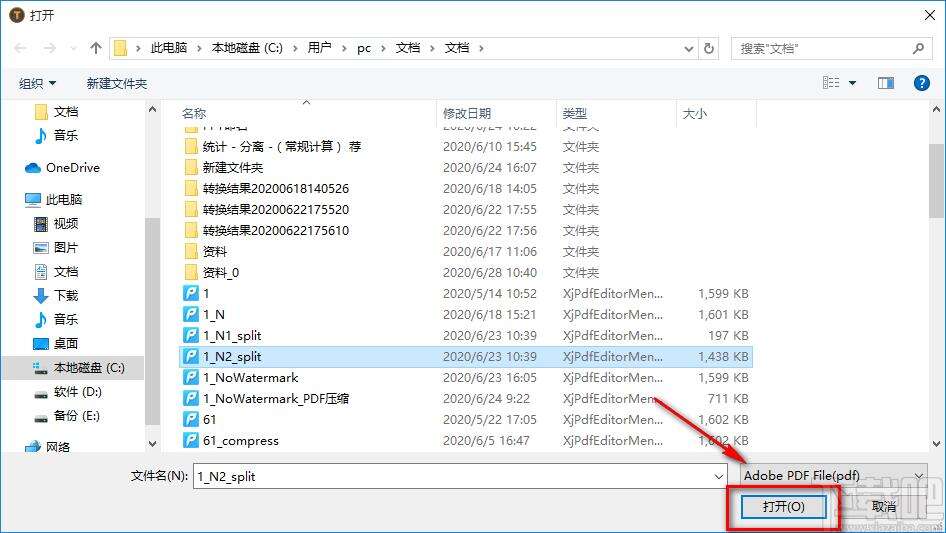The height and width of the screenshot is (533, 946).
Task: Open the recent locations dropdown arrow
Action: (x=73, y=48)
